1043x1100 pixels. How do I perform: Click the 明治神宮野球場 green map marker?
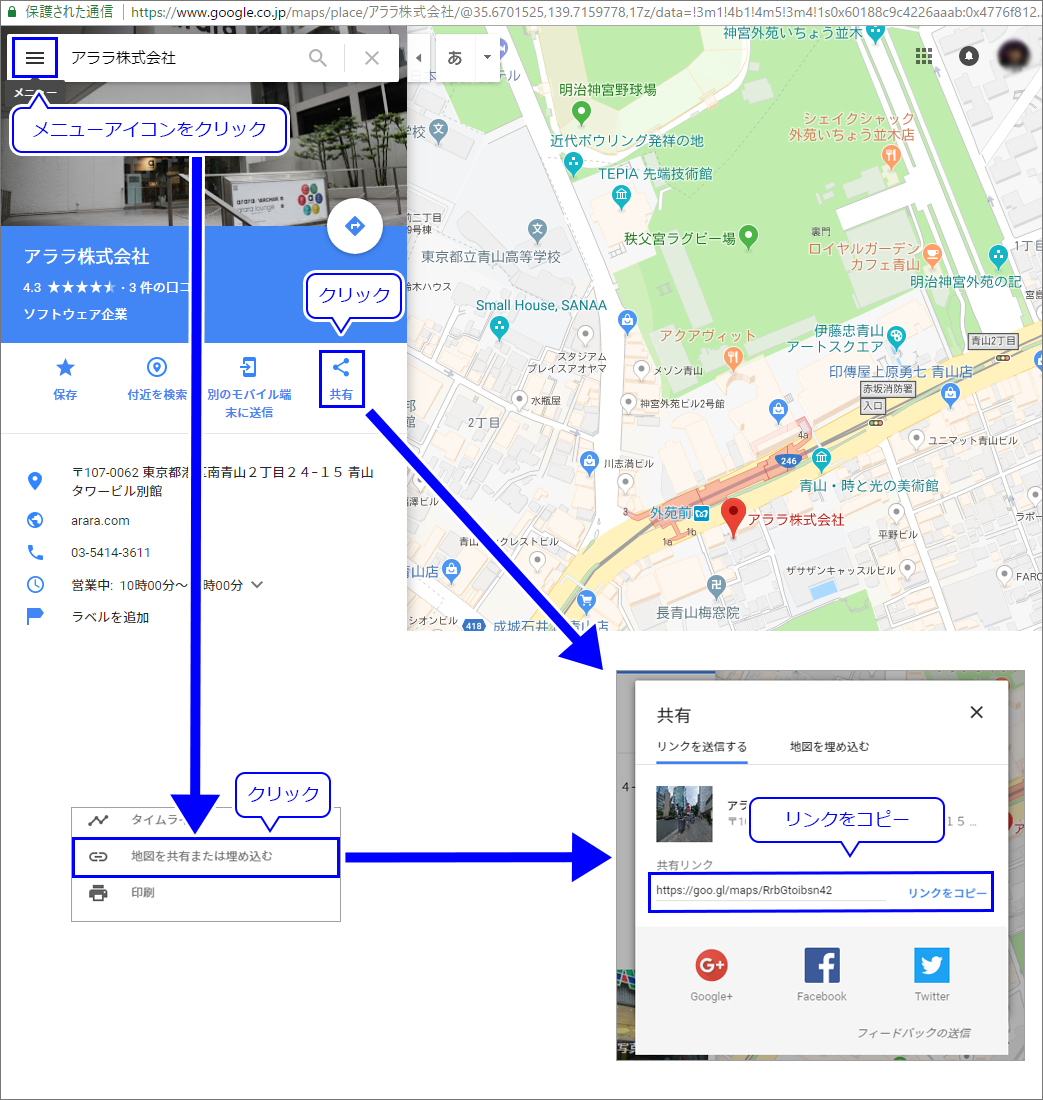click(x=581, y=112)
